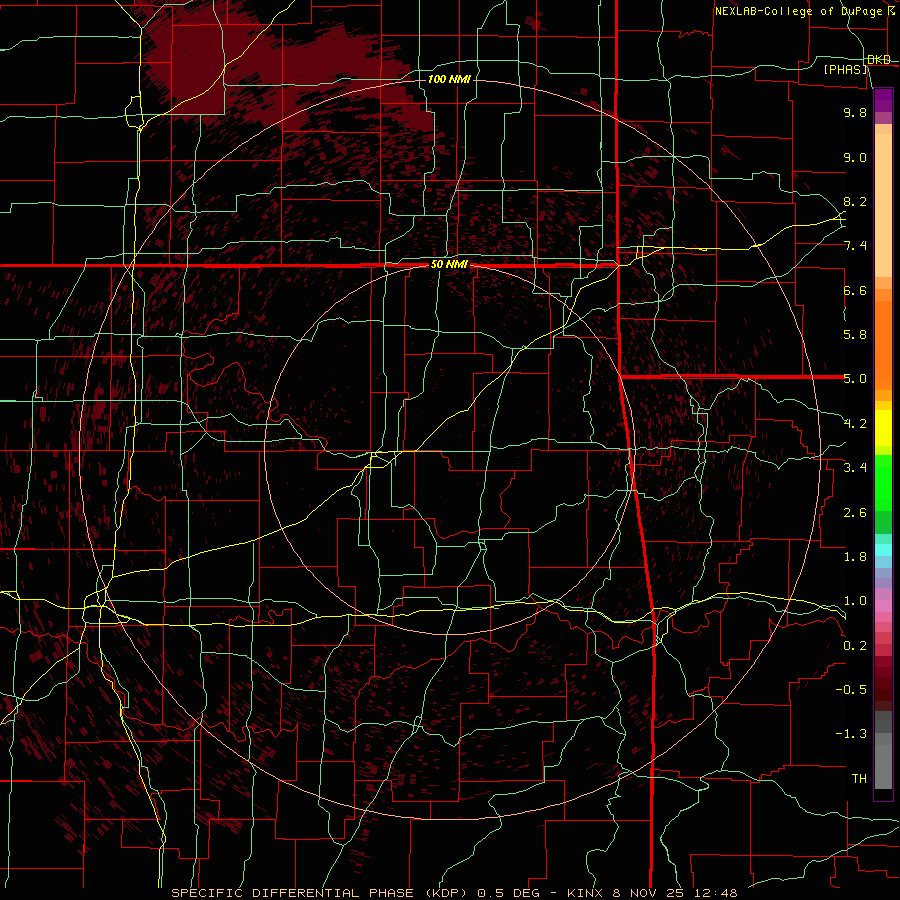This screenshot has height=900, width=900.
Task: Click the 1.8 value on the scale
Action: (x=855, y=557)
